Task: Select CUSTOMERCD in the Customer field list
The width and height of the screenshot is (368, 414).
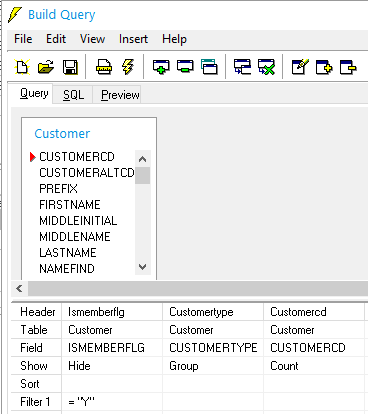Action: (77, 157)
